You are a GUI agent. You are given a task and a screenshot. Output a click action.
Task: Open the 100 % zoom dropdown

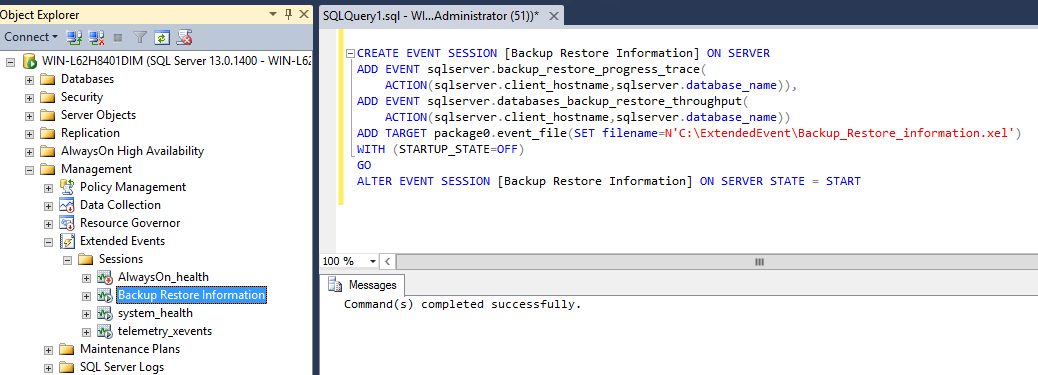(x=373, y=262)
